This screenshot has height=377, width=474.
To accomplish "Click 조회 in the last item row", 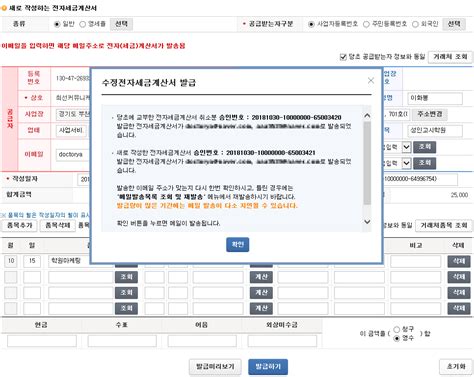I will coord(126,309).
